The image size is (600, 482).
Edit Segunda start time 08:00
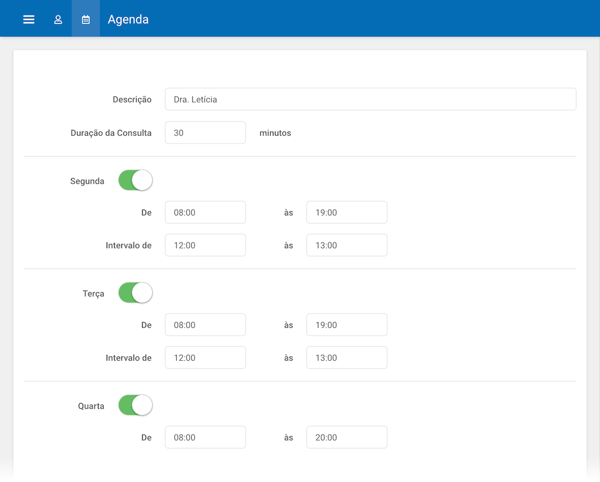pos(205,212)
